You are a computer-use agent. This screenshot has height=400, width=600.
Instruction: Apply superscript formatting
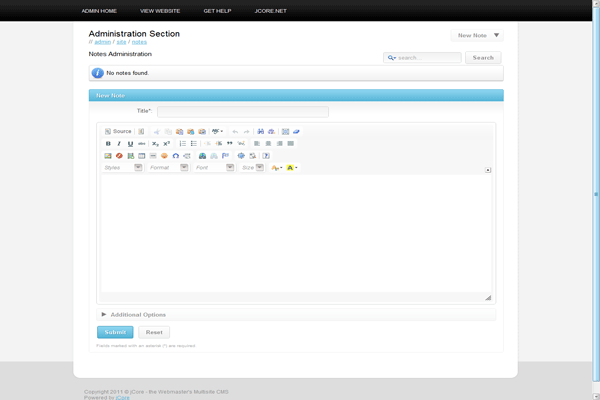point(167,144)
